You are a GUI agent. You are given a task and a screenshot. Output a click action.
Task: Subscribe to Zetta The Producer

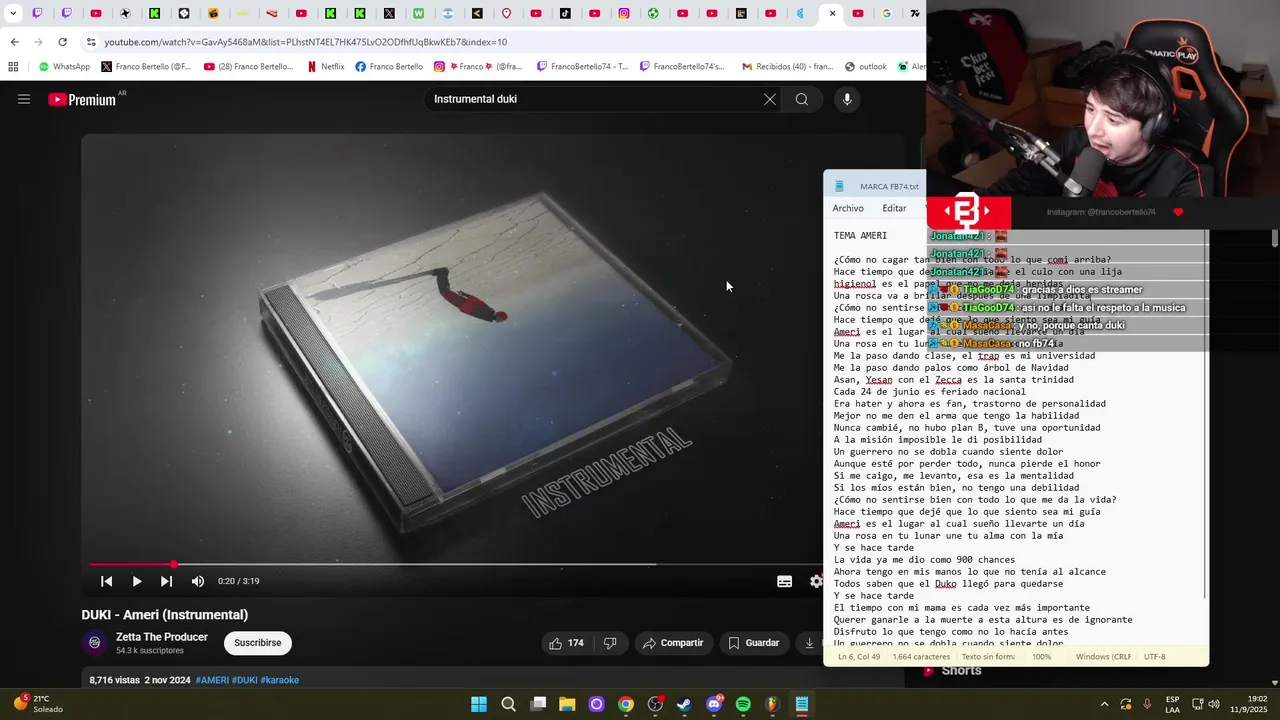click(x=258, y=643)
